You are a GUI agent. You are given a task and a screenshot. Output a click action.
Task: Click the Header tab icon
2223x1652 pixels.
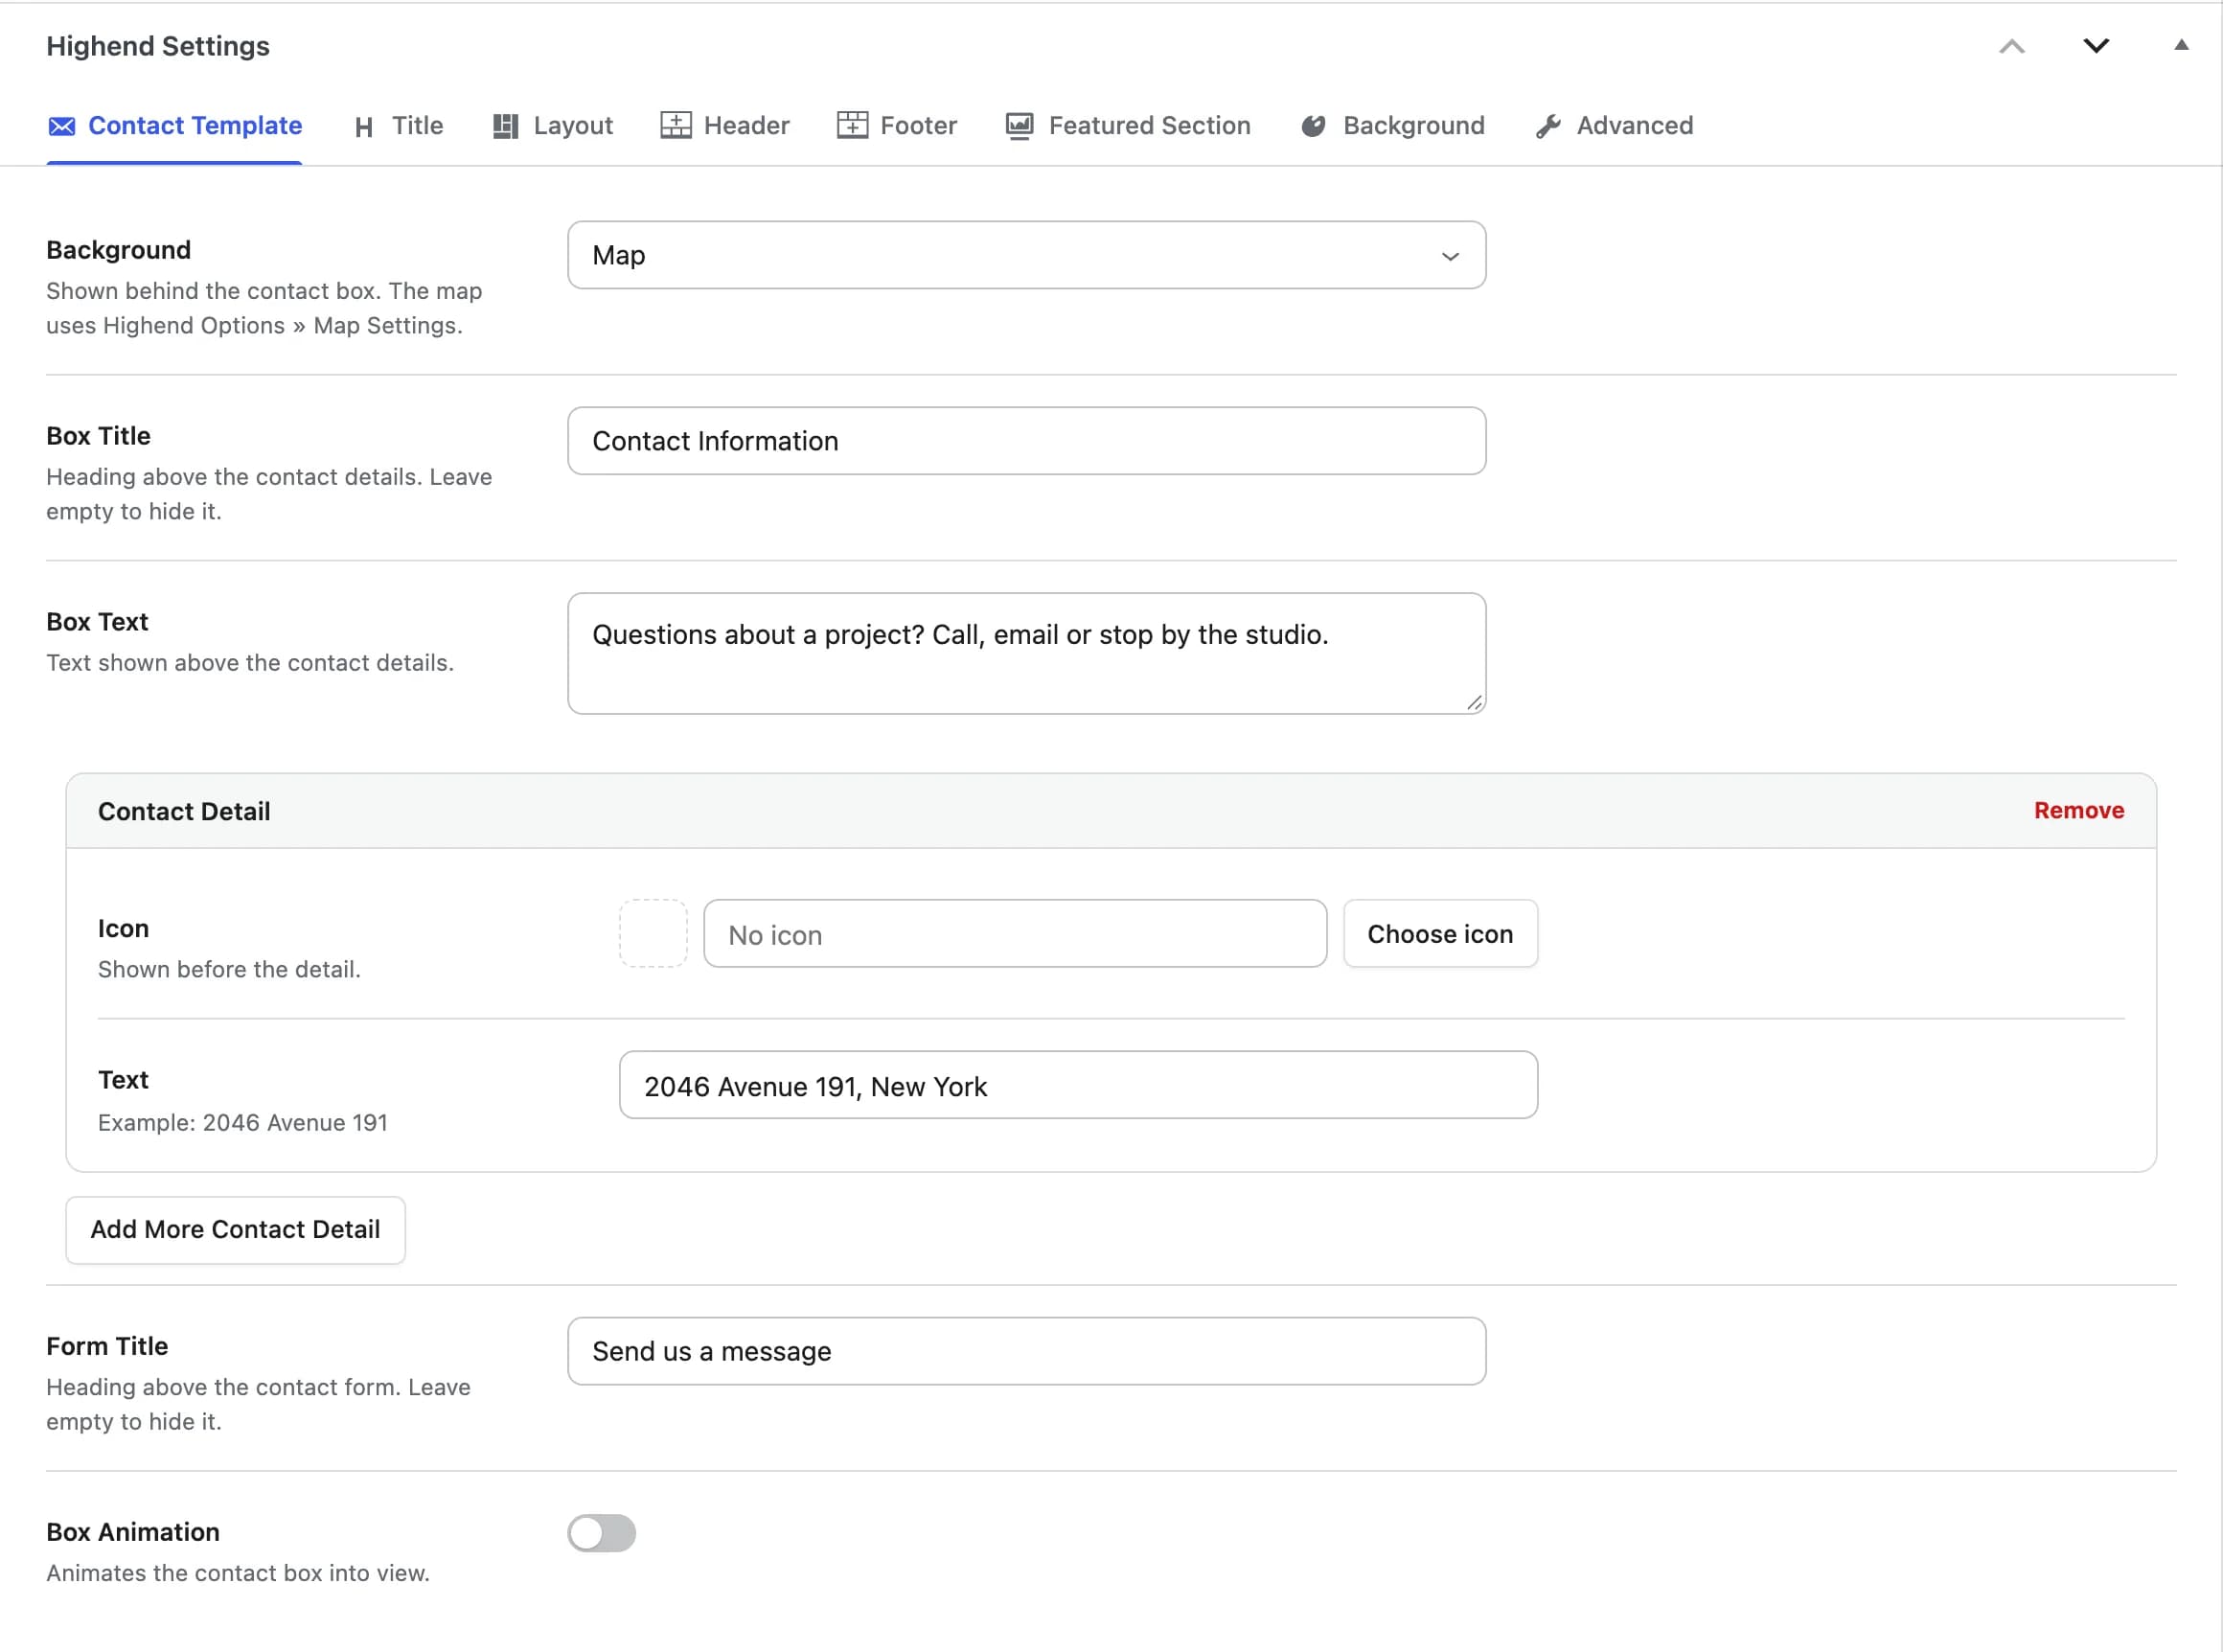[676, 125]
